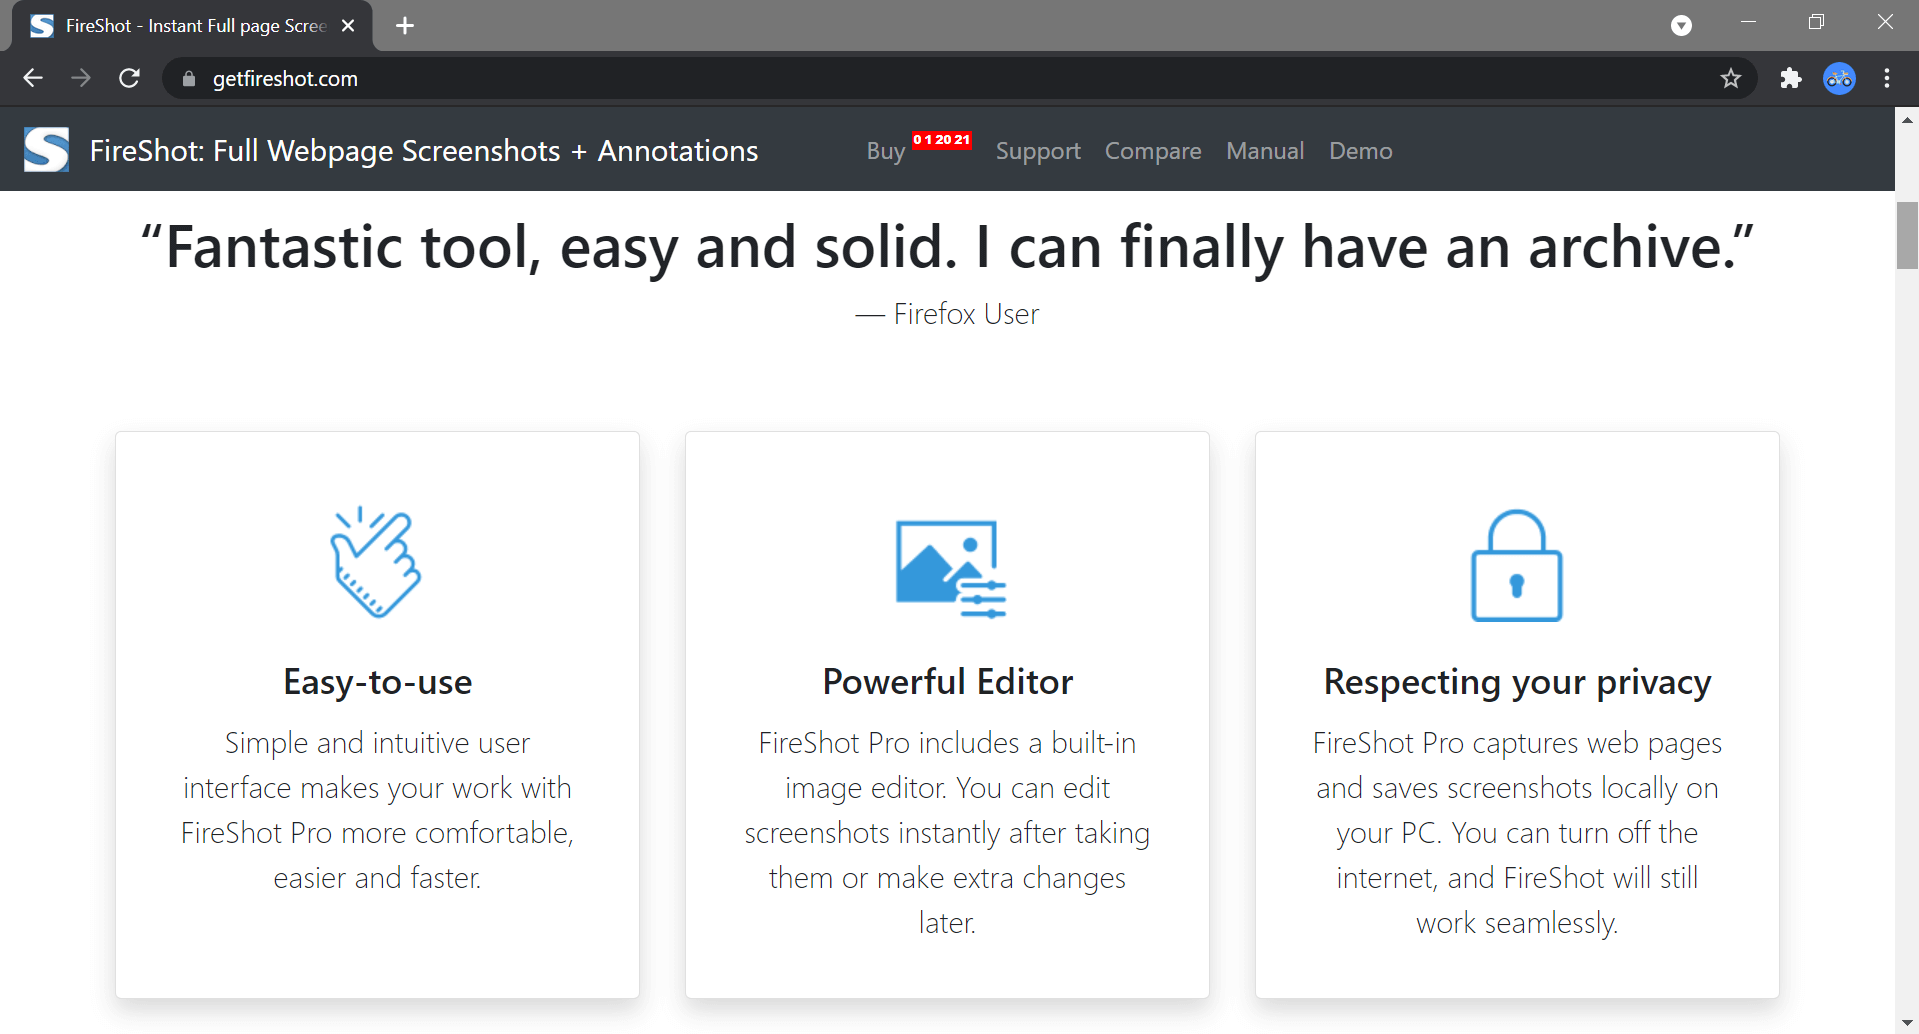Go back to the previous page
The image size is (1919, 1034).
click(x=33, y=78)
